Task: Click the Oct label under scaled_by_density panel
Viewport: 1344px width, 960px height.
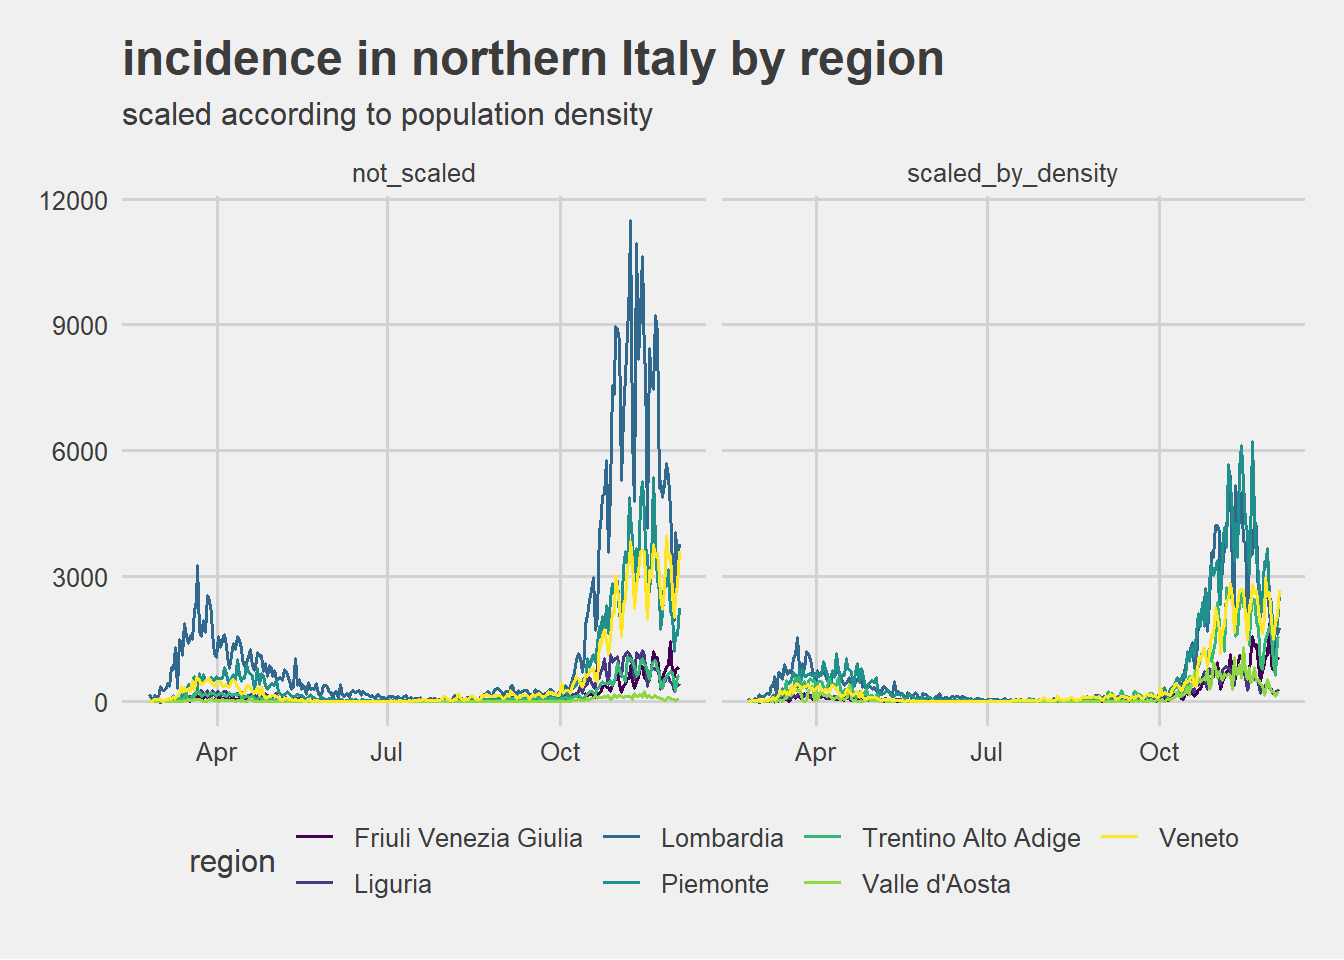Action: [x=1159, y=752]
